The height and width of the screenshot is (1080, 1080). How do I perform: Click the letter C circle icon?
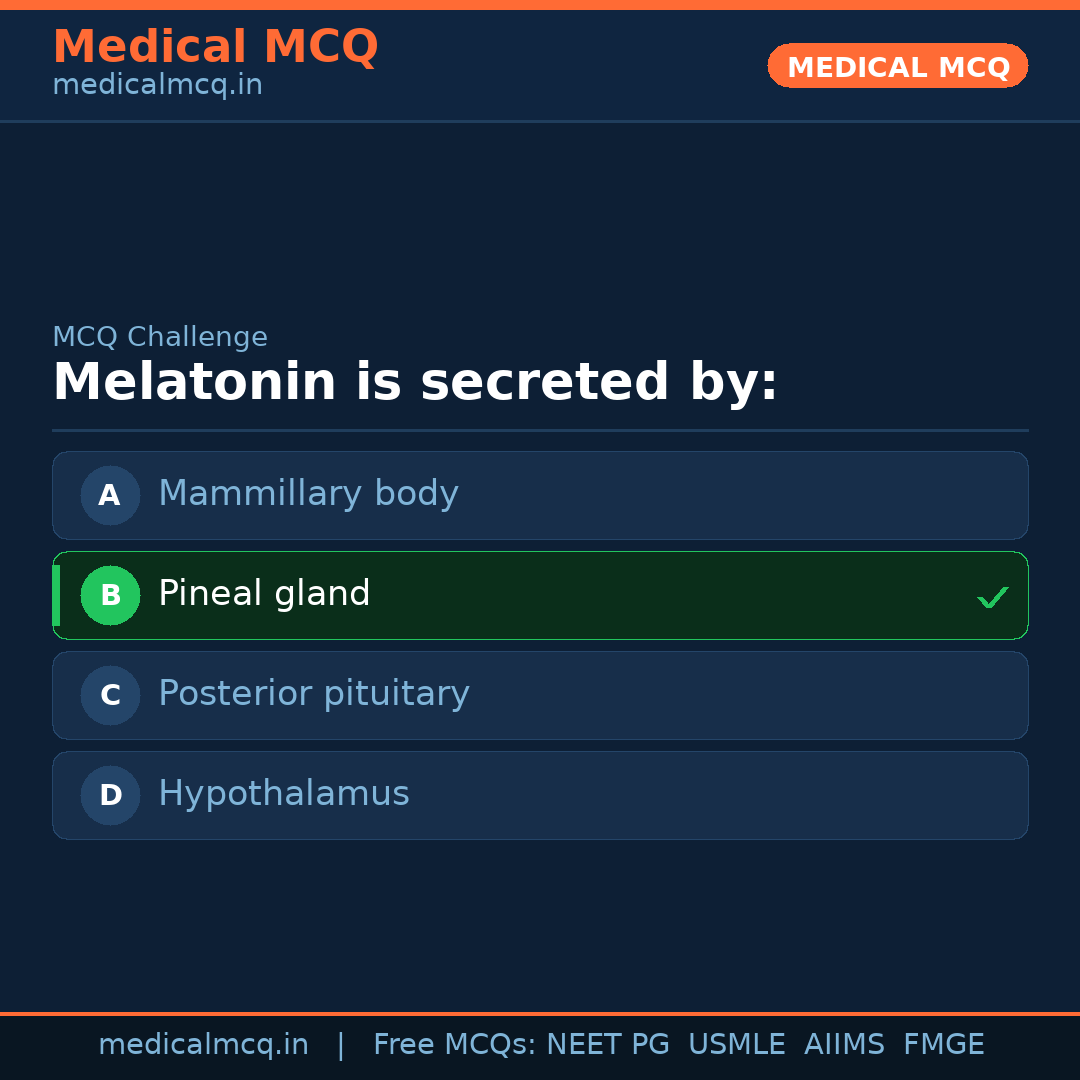coord(110,695)
